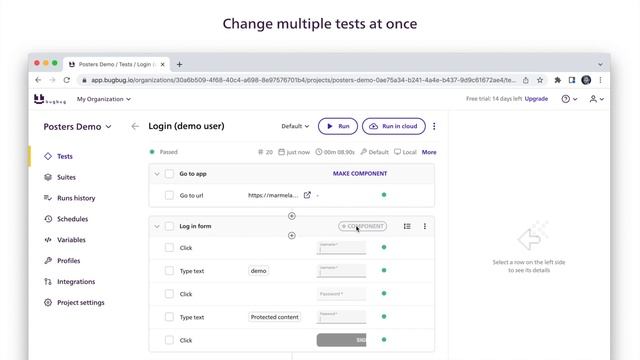Click the Run button

(x=338, y=126)
